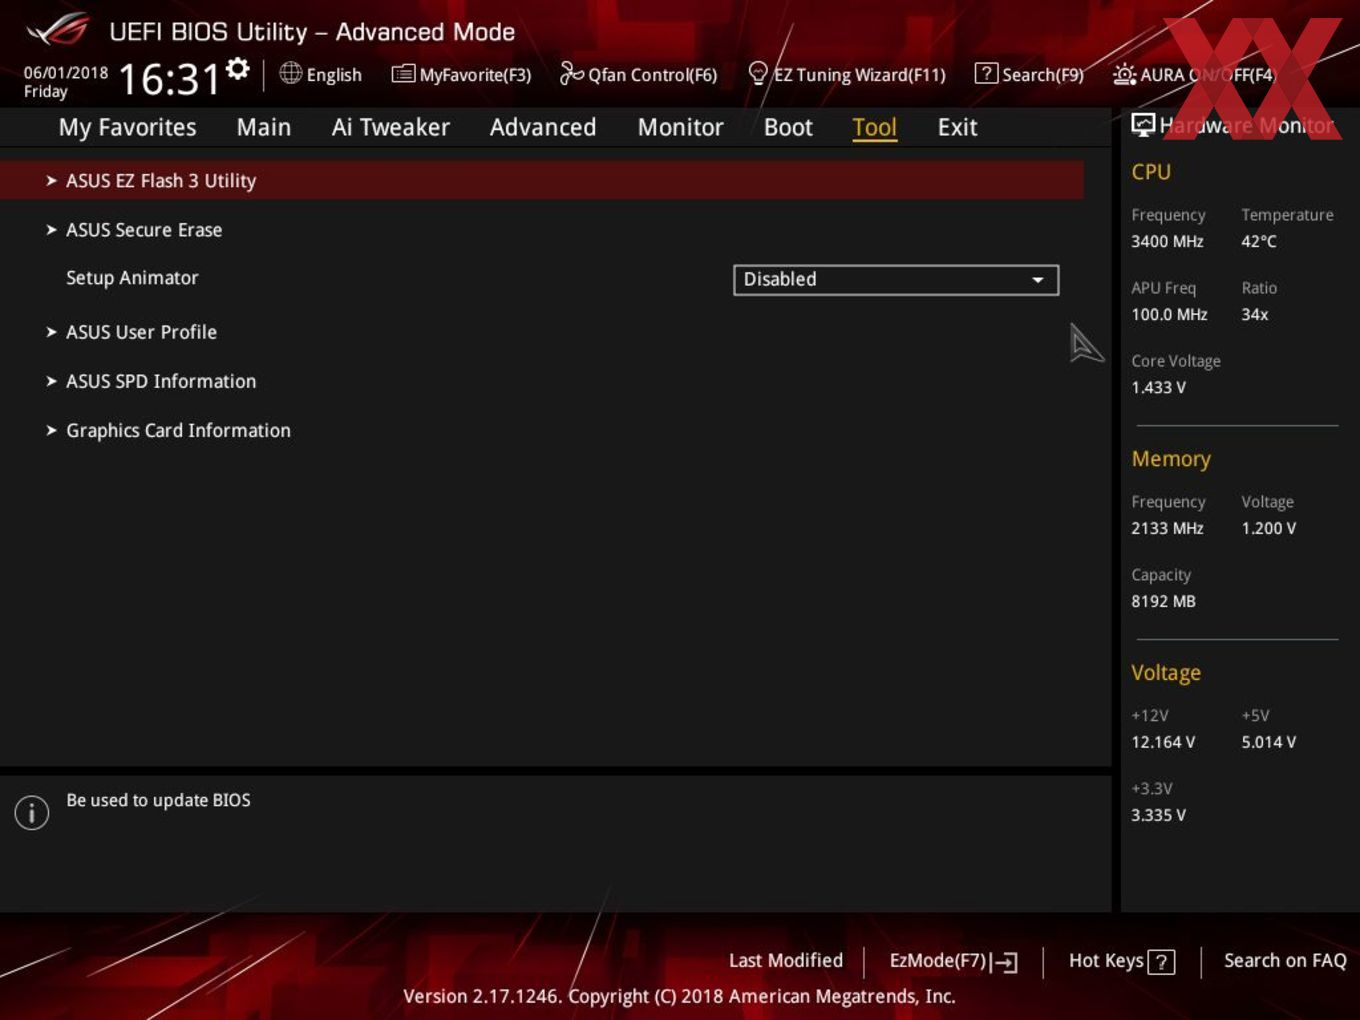Click Last Modified
The width and height of the screenshot is (1360, 1020).
786,960
